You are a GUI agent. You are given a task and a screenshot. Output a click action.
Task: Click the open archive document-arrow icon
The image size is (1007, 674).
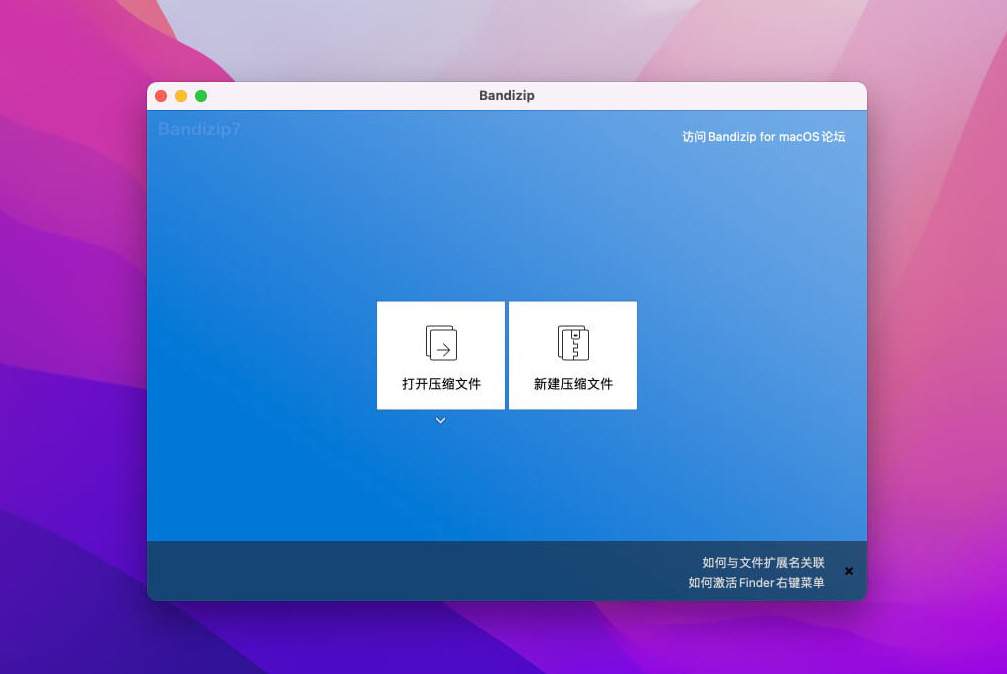click(x=441, y=342)
